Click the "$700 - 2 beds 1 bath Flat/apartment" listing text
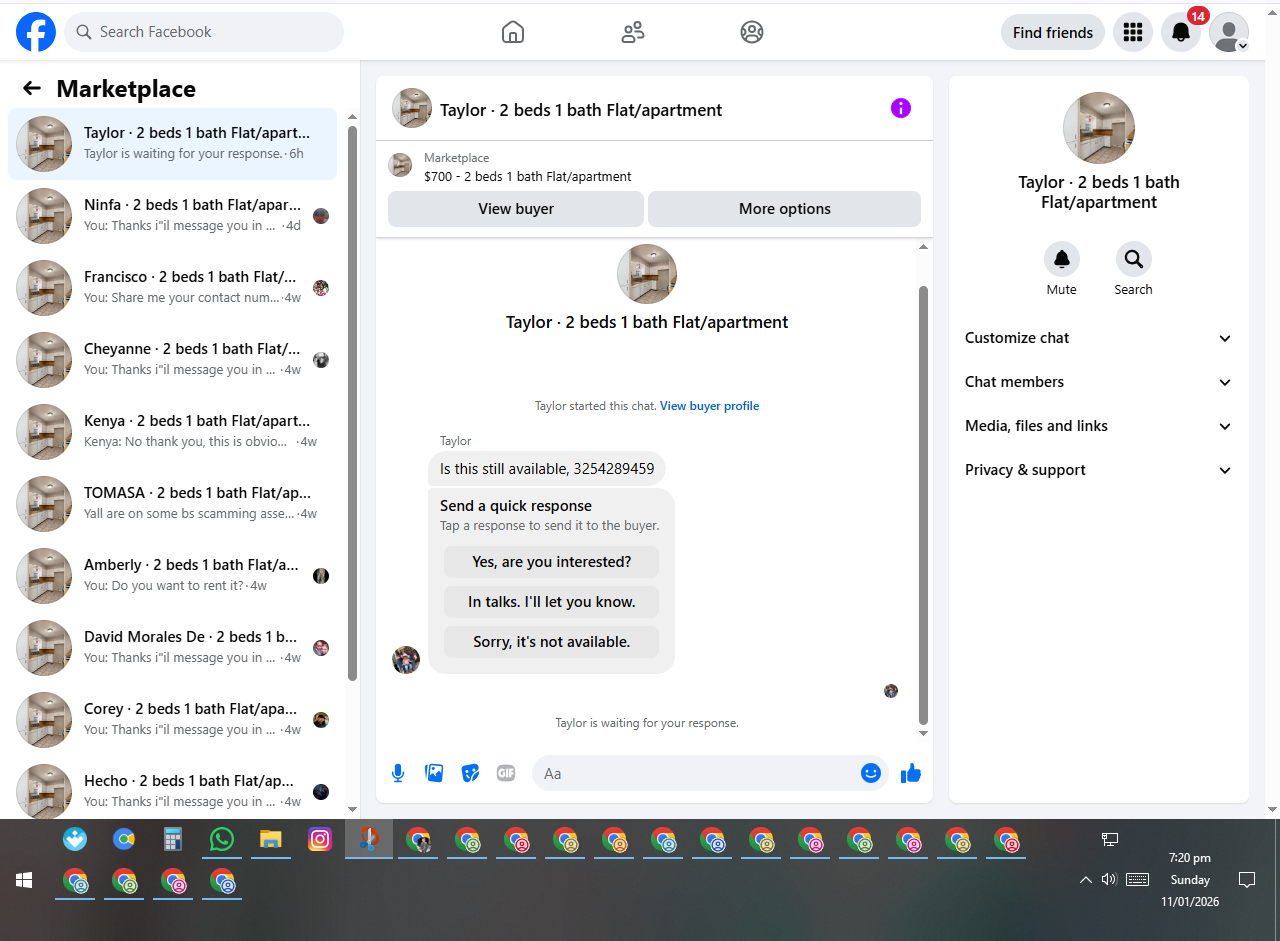 [528, 177]
